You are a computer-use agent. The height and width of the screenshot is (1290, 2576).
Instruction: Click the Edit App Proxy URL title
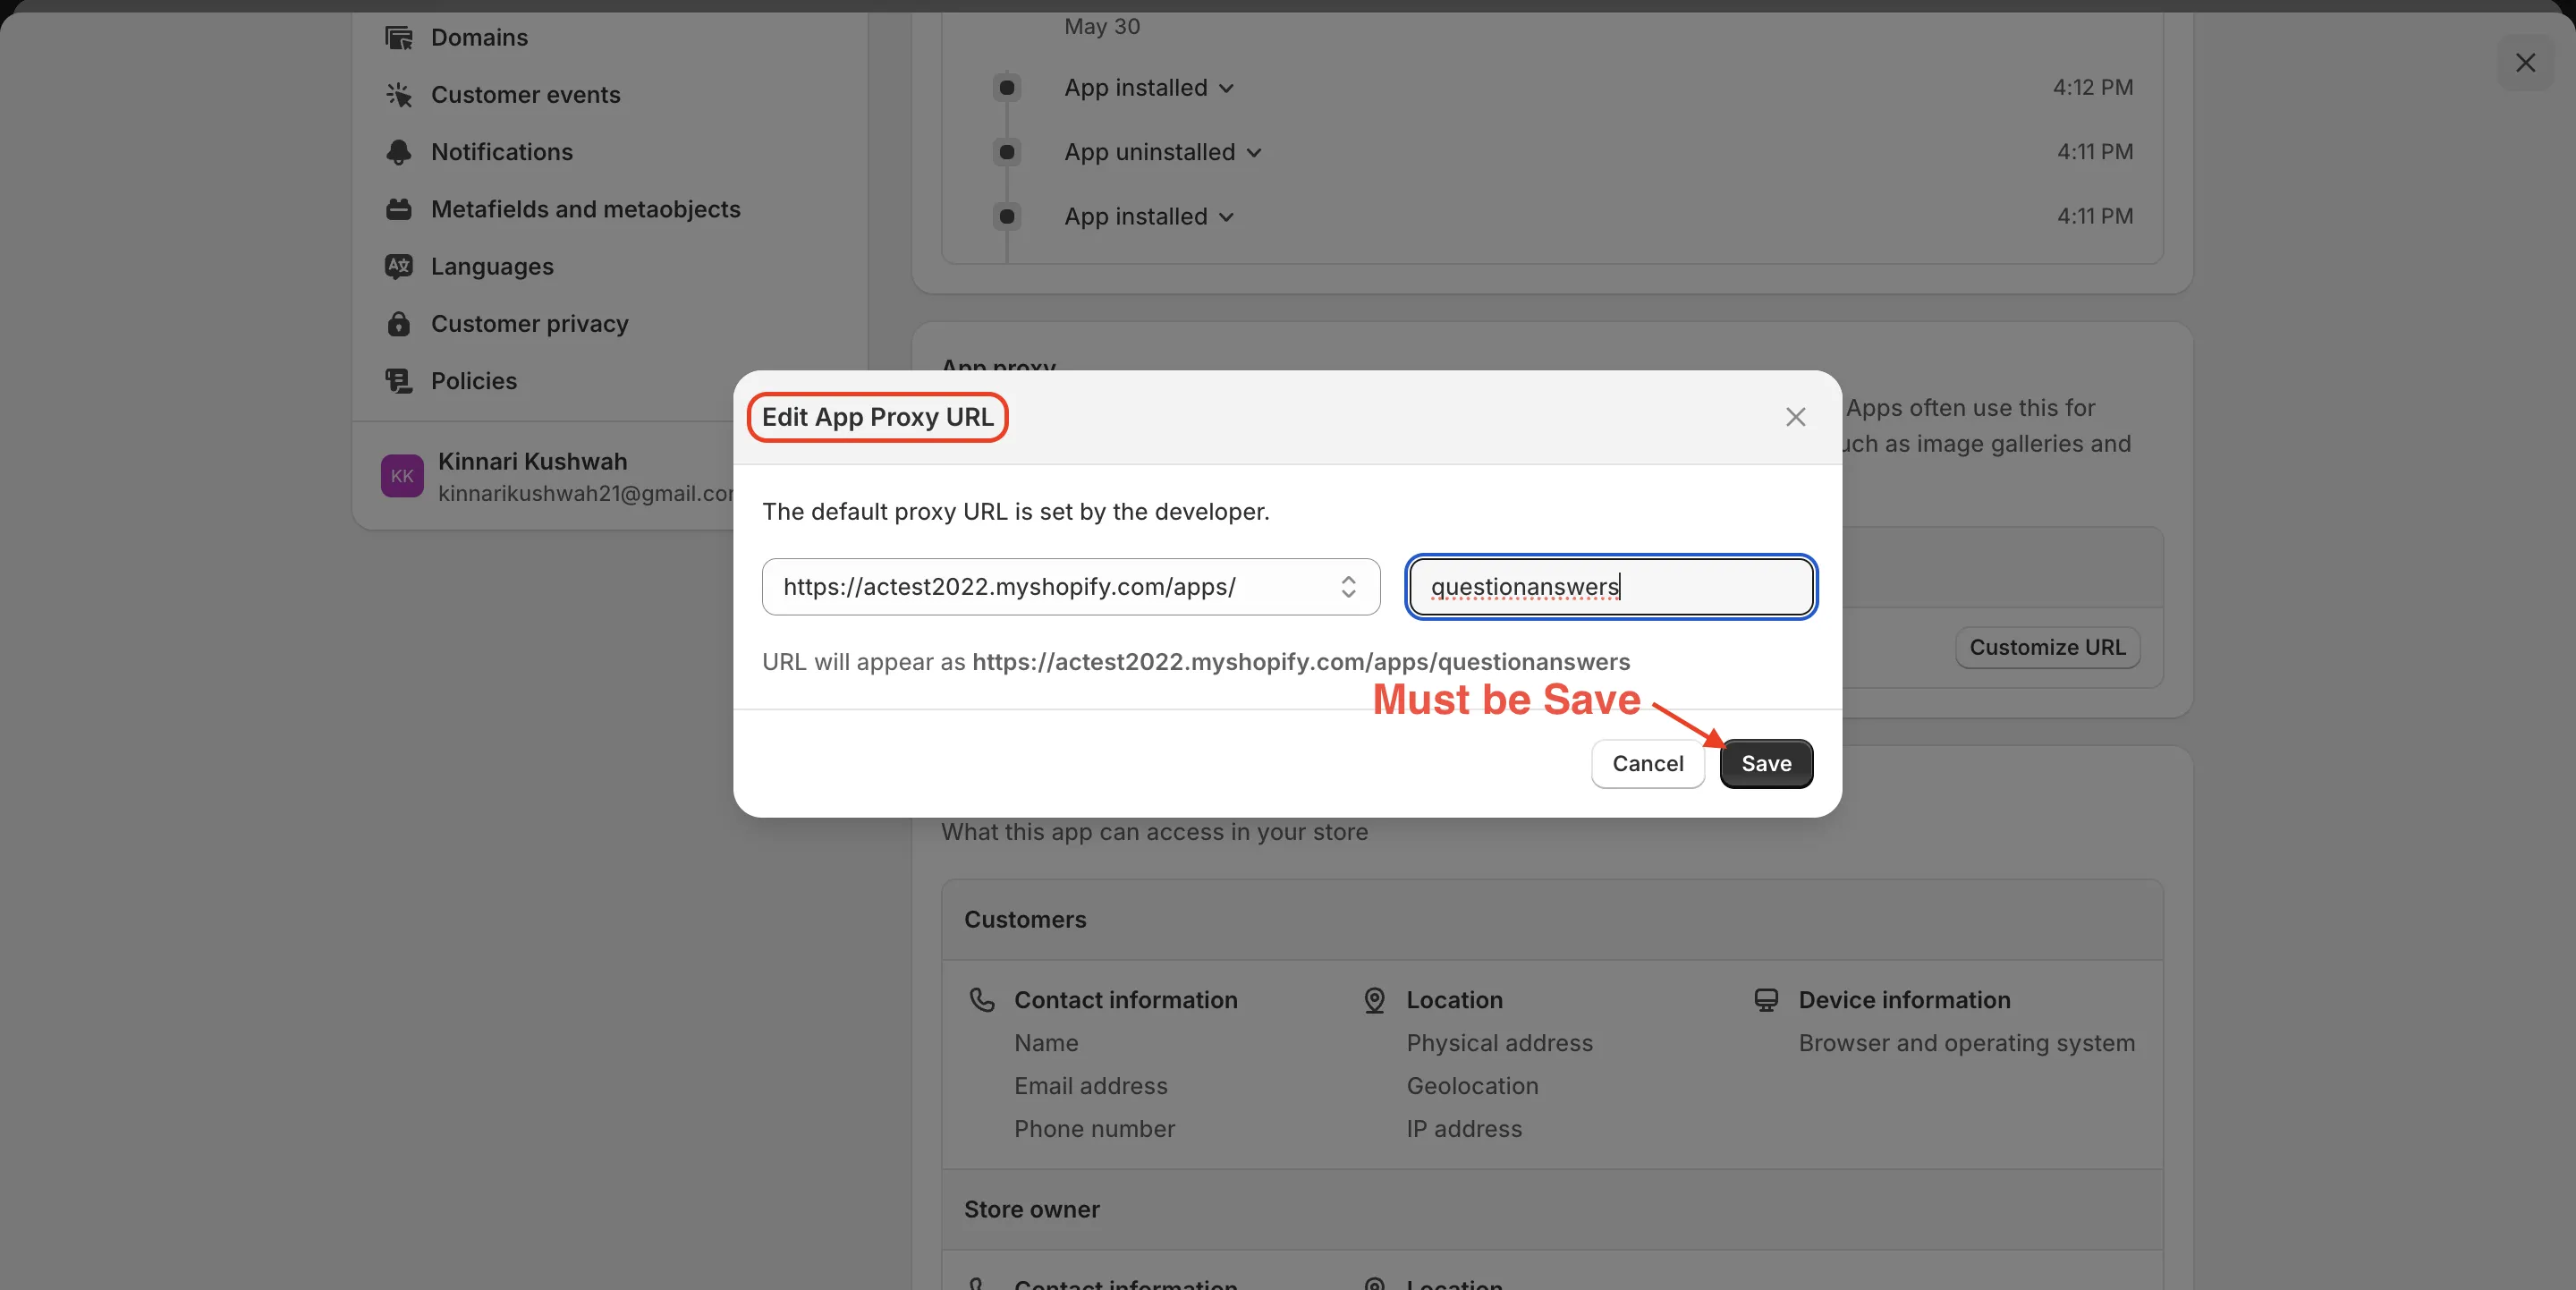pyautogui.click(x=878, y=417)
